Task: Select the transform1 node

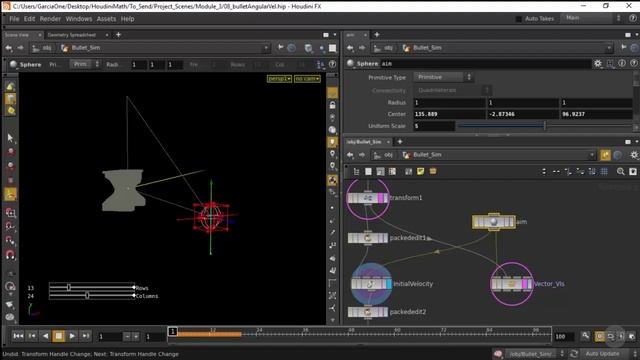Action: 368,198
